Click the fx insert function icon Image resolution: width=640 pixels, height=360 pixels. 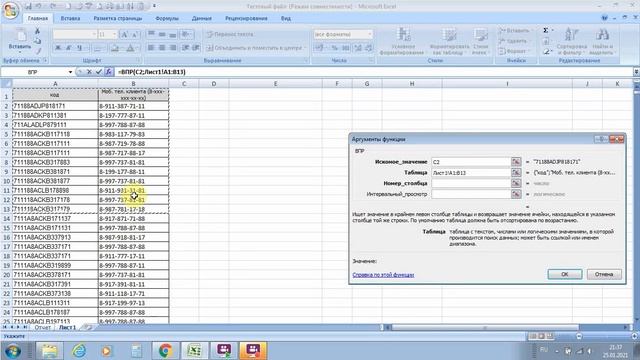click(x=108, y=72)
